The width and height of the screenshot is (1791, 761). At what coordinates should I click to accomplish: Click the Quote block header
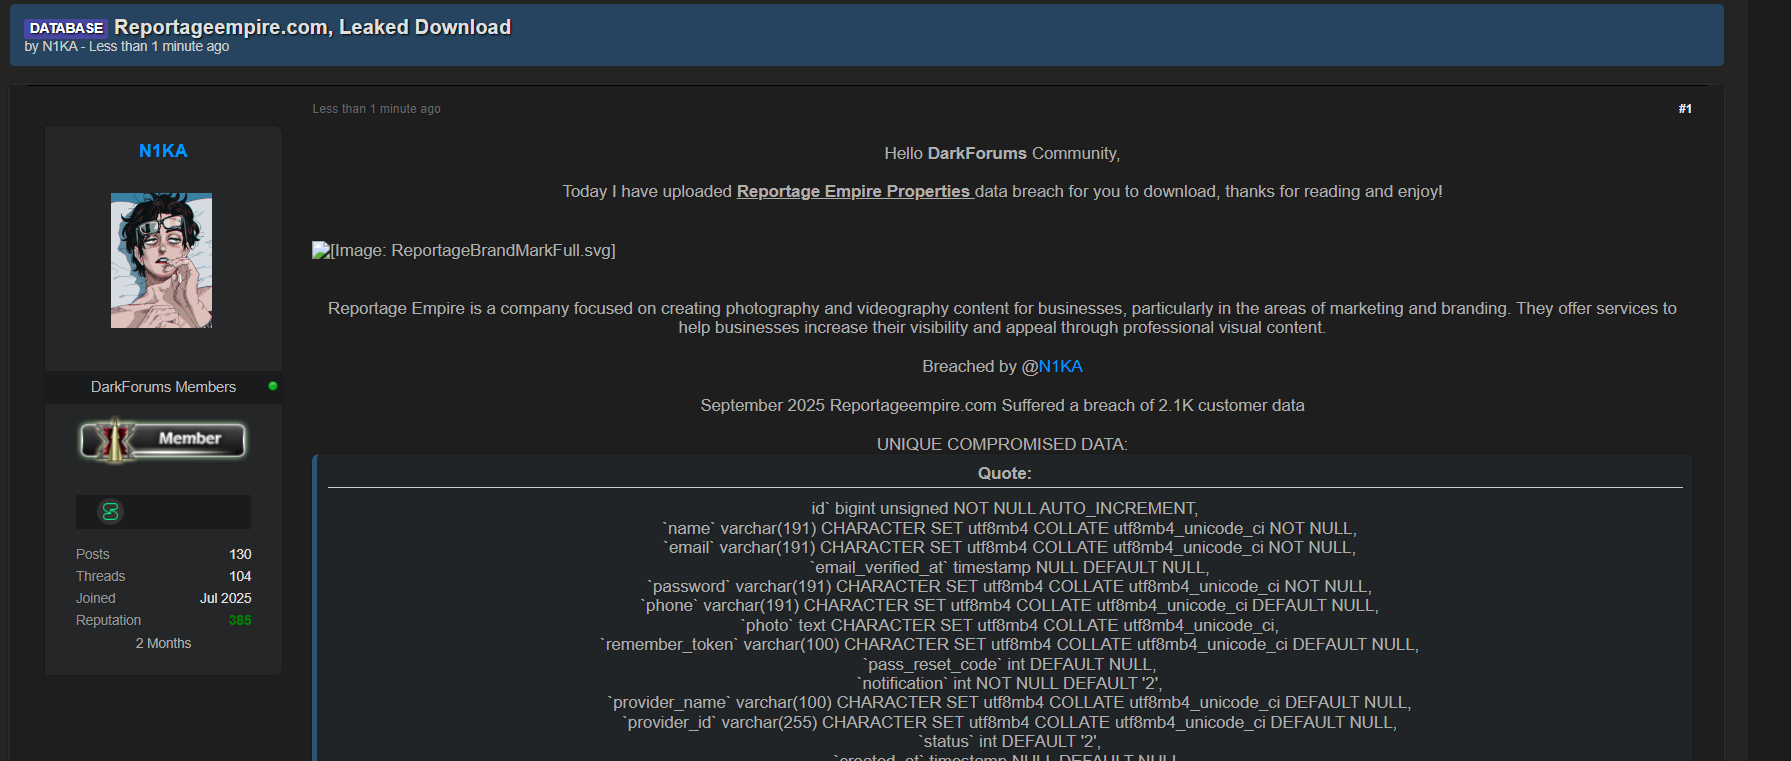tap(1004, 473)
